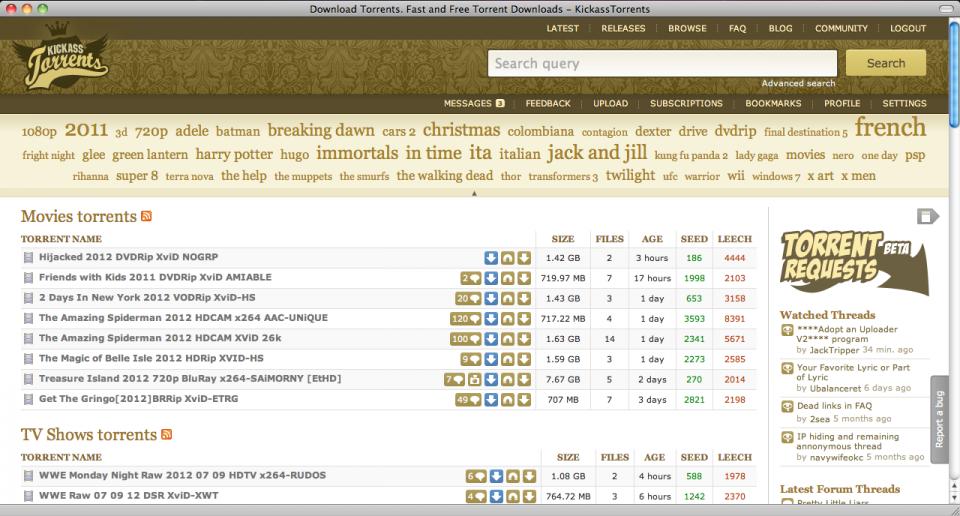Click LOGOUT in the top navigation
The image size is (960, 516).
908,28
